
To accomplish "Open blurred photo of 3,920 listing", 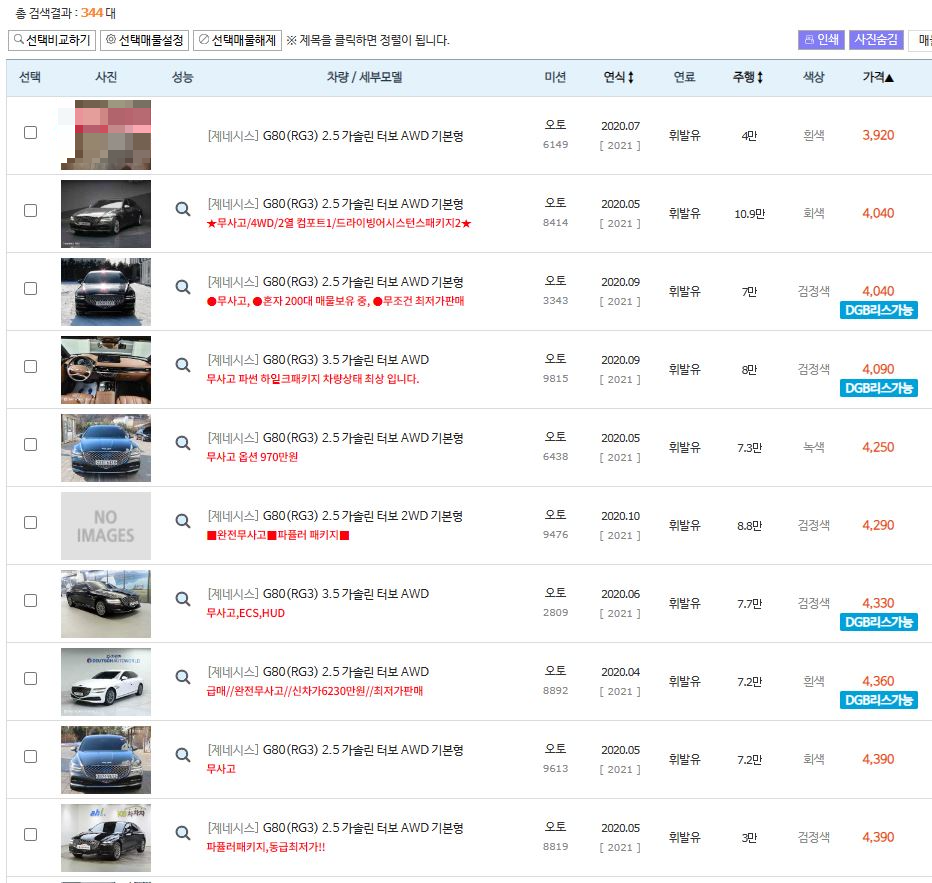I will pyautogui.click(x=106, y=135).
